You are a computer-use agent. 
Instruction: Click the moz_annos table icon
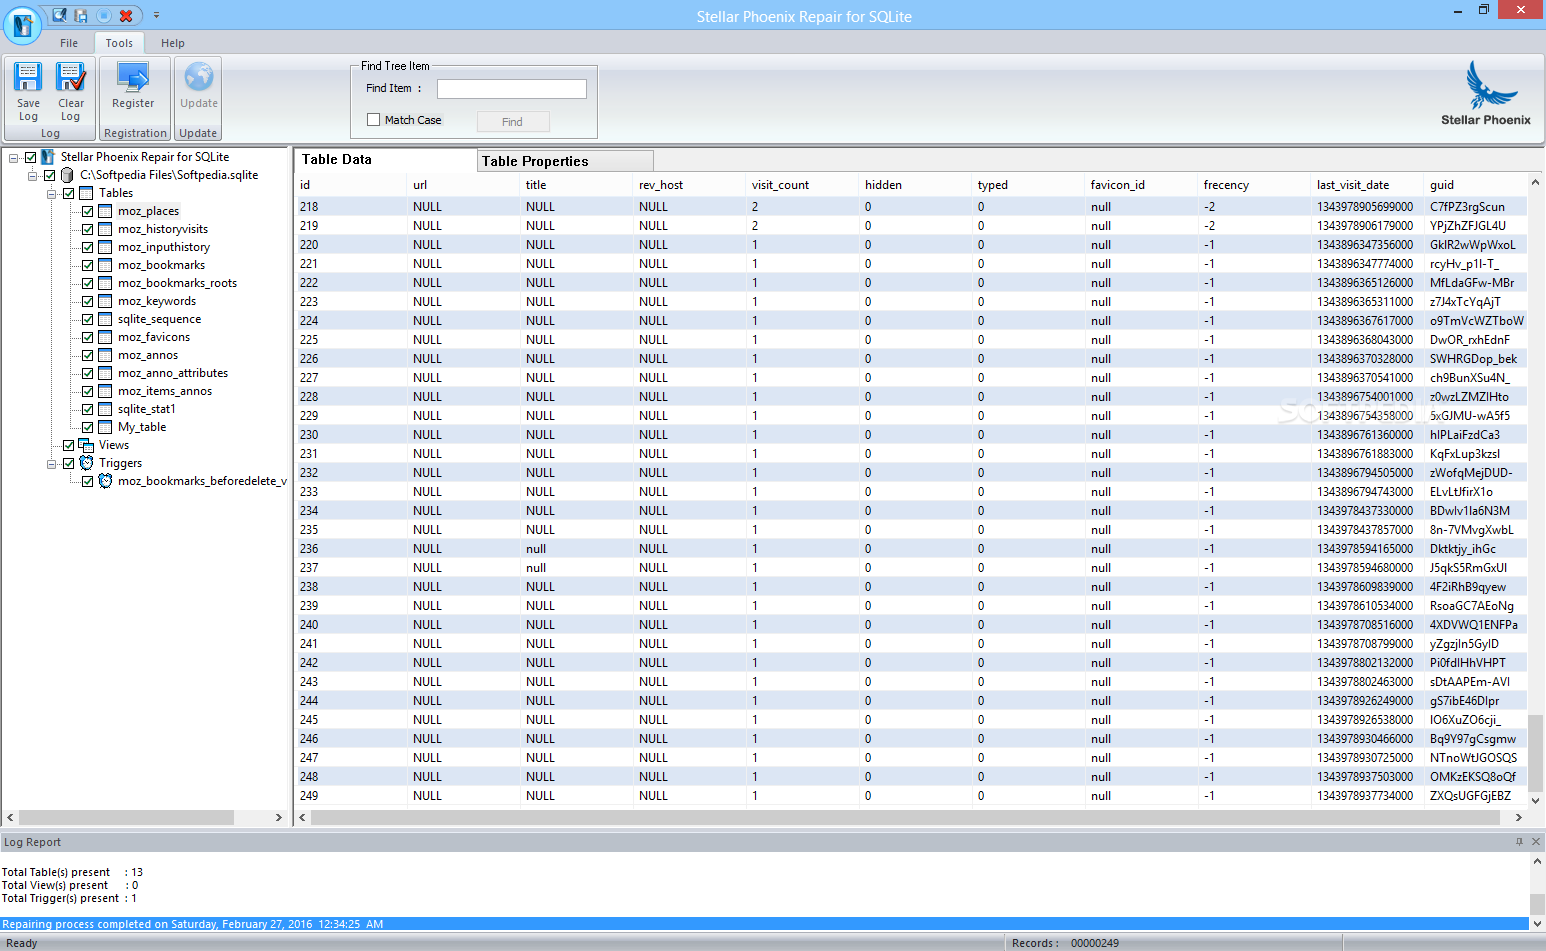(105, 355)
